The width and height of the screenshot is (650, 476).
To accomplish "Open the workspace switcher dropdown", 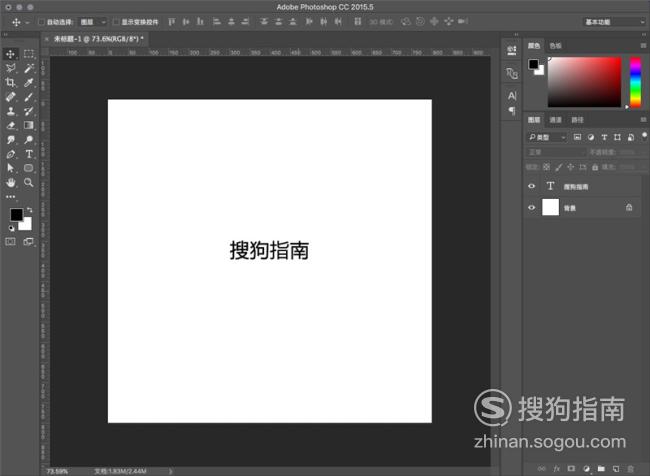I will [614, 22].
